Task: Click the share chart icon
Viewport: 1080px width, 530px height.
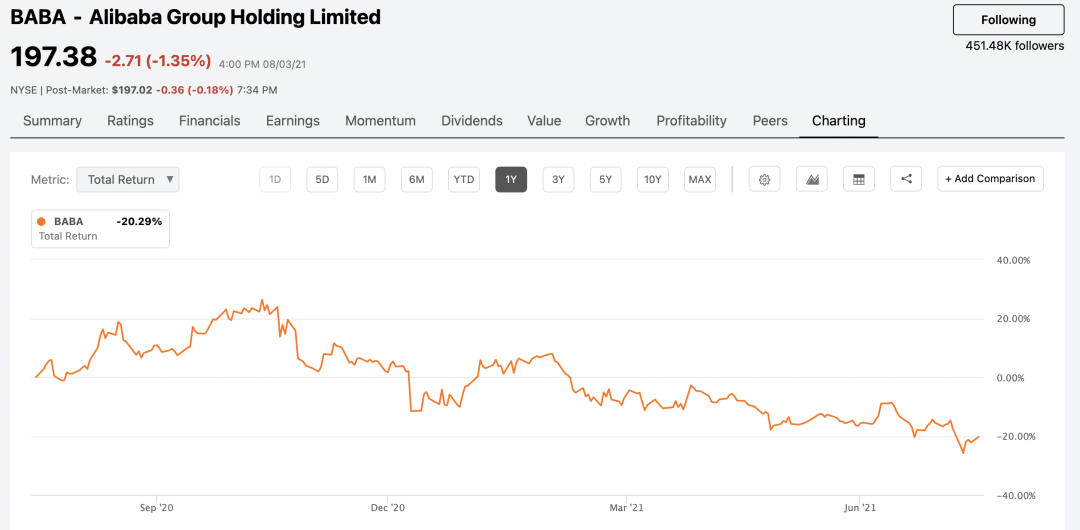Action: (x=906, y=180)
